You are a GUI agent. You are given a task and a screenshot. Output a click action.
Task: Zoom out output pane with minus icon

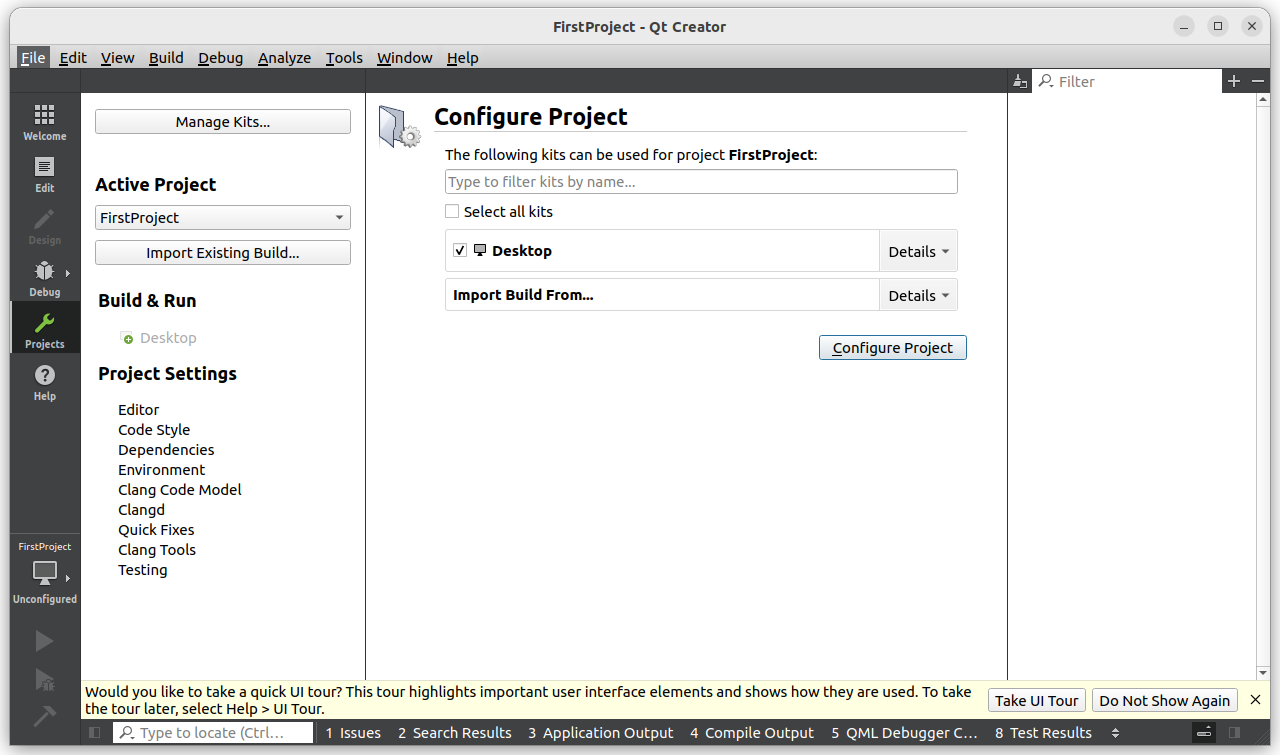coord(1258,81)
